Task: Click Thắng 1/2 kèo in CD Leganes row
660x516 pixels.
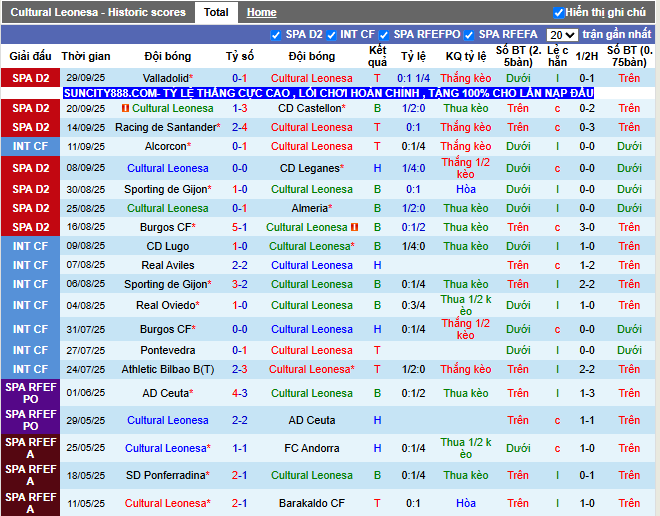Action: coord(466,168)
